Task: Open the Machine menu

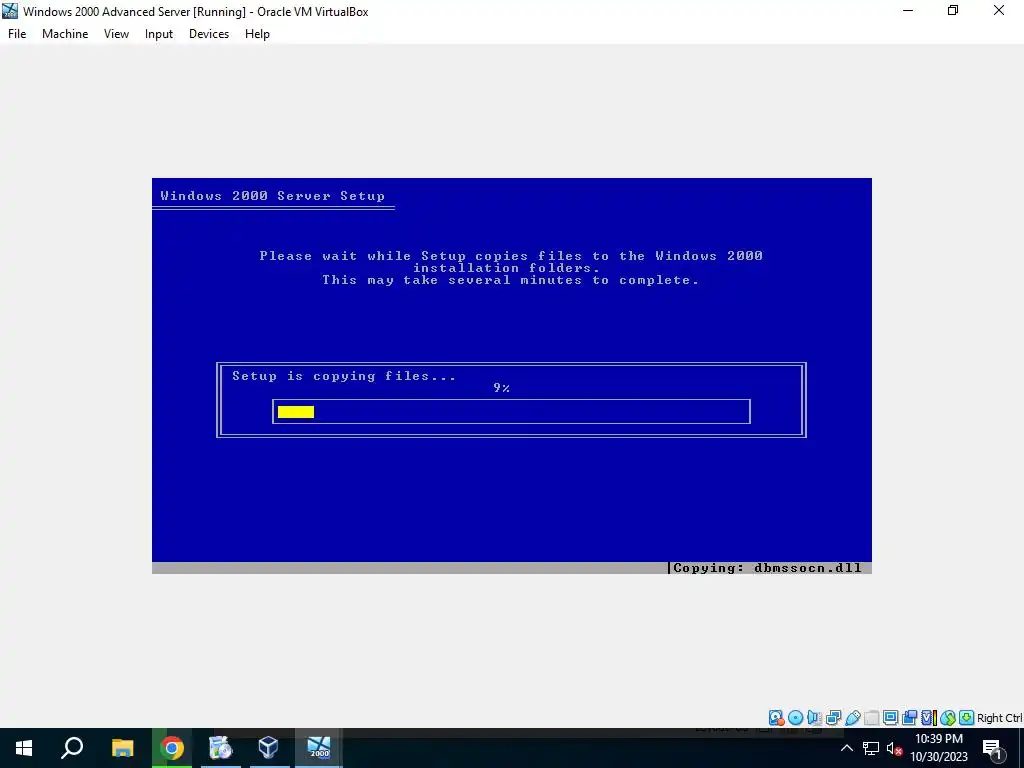Action: click(x=65, y=34)
